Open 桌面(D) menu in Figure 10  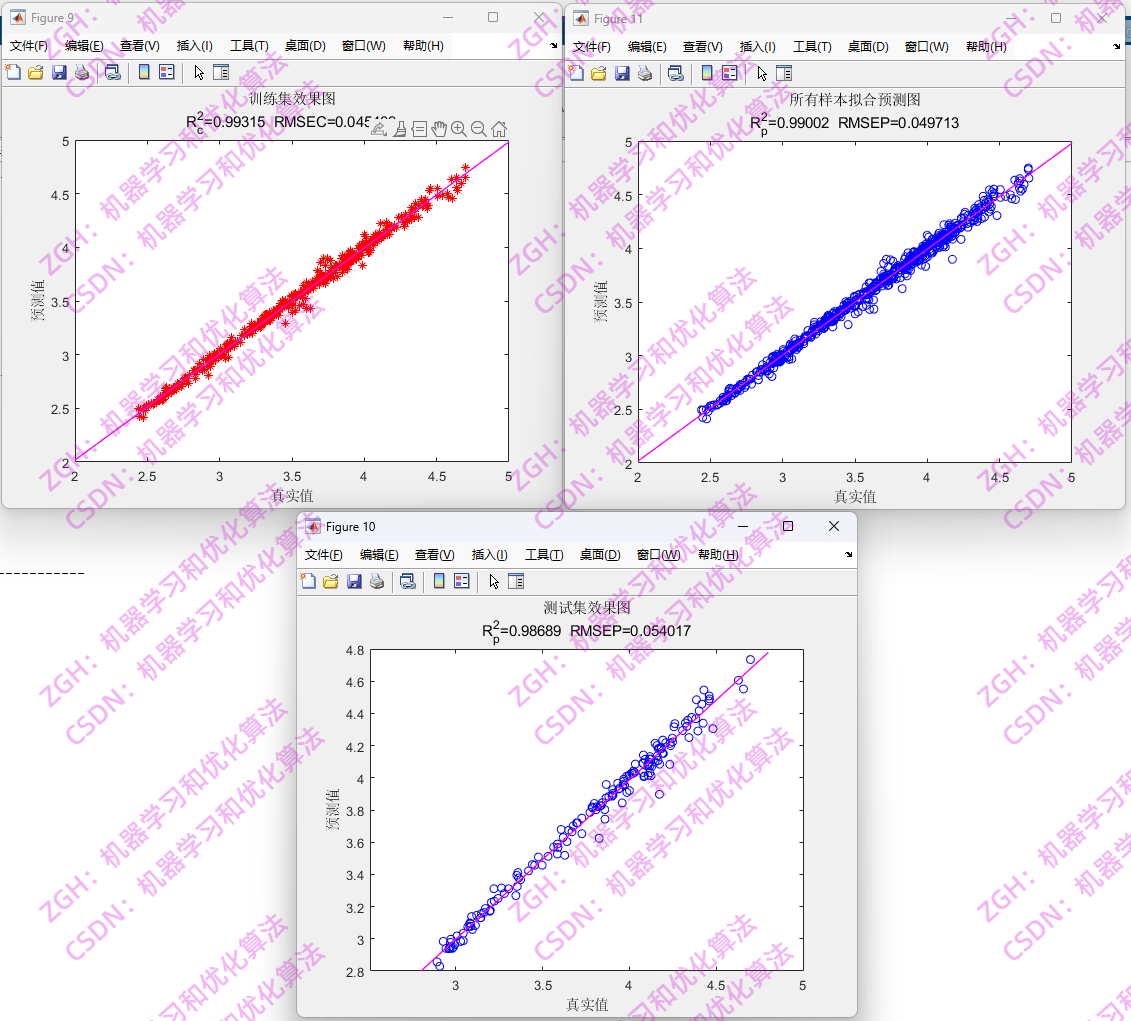tap(599, 554)
